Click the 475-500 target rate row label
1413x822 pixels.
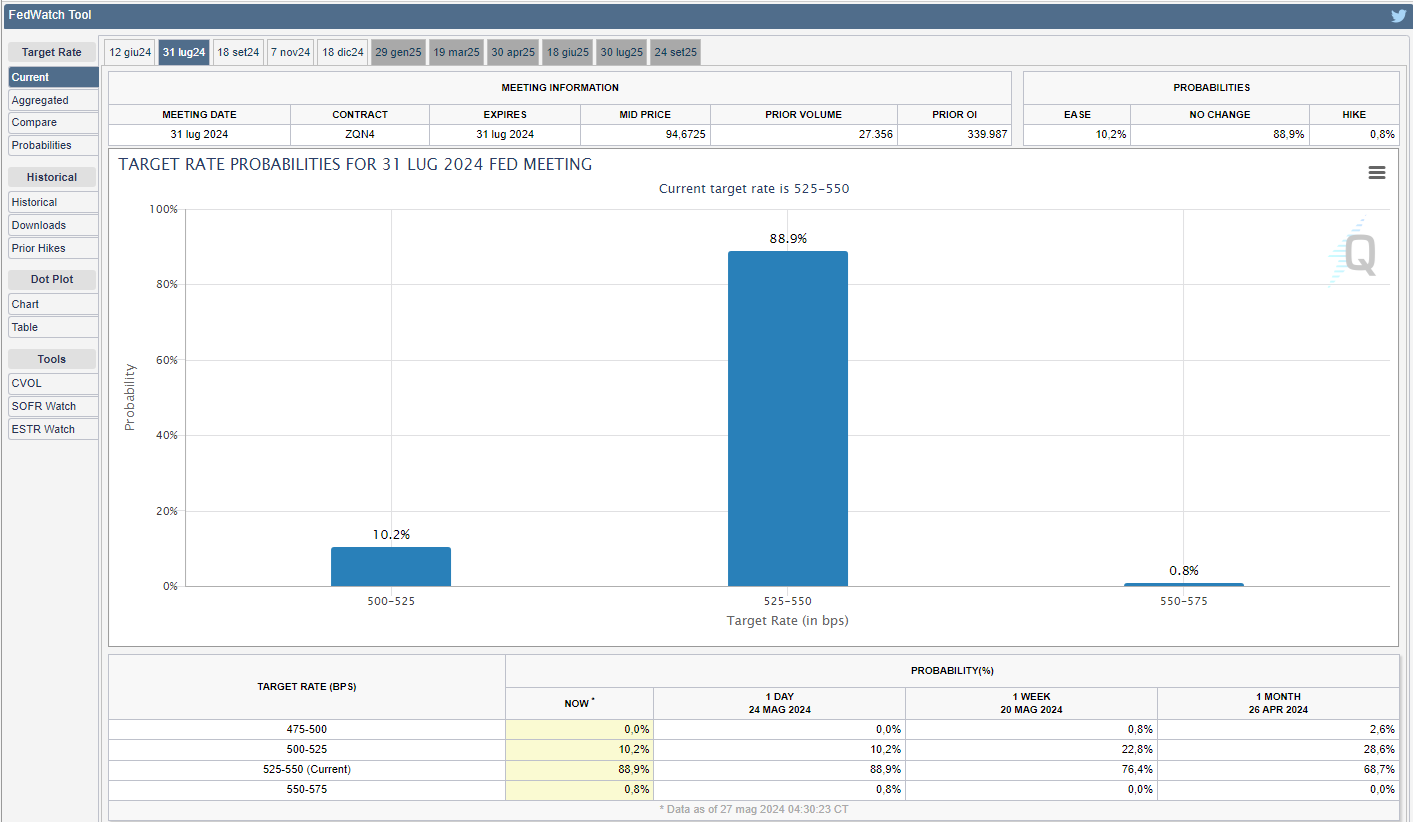pos(307,729)
